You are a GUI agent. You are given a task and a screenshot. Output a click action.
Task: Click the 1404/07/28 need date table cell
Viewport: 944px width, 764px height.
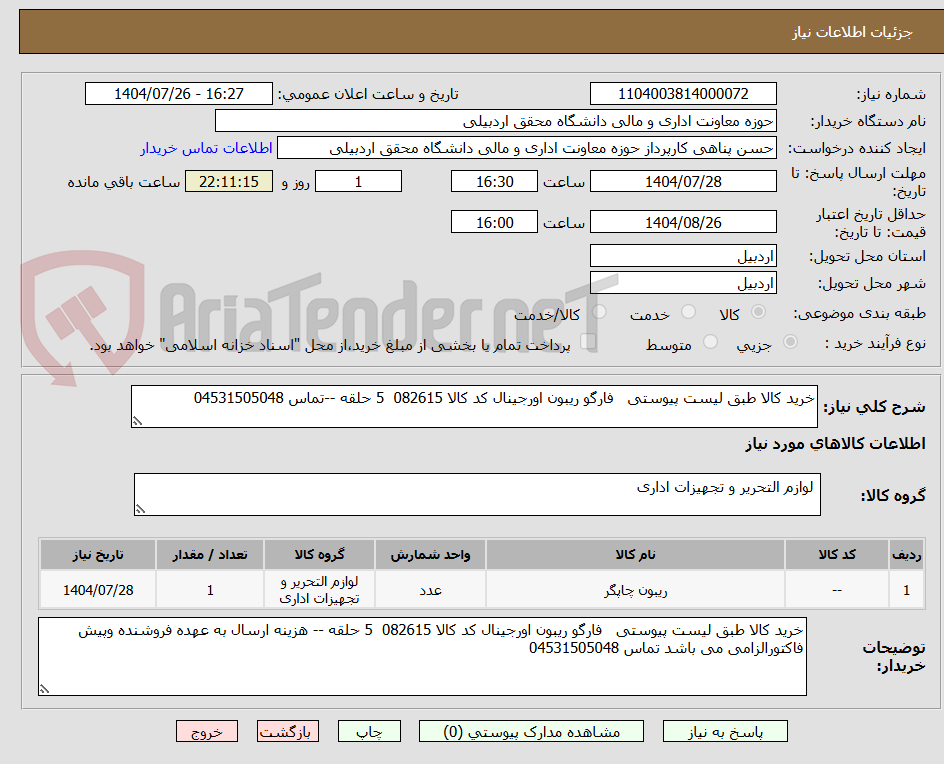pos(98,590)
